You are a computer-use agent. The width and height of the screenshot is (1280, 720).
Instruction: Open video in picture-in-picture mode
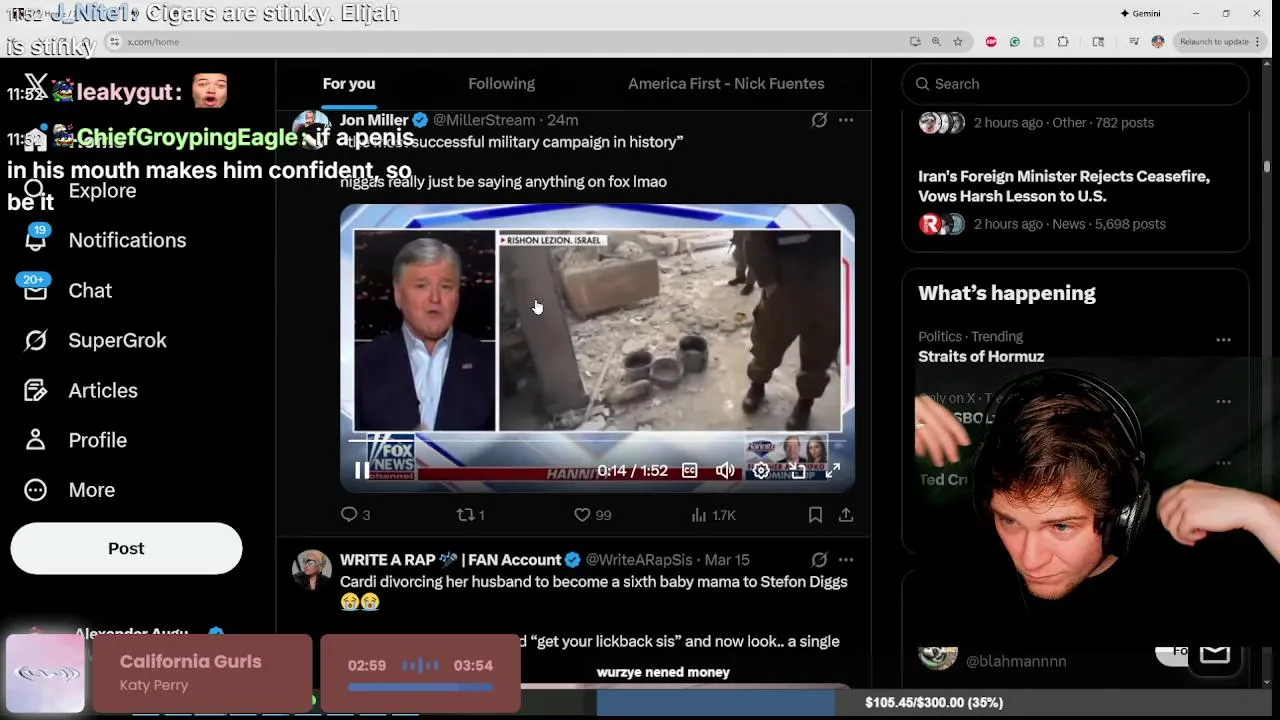(x=797, y=470)
